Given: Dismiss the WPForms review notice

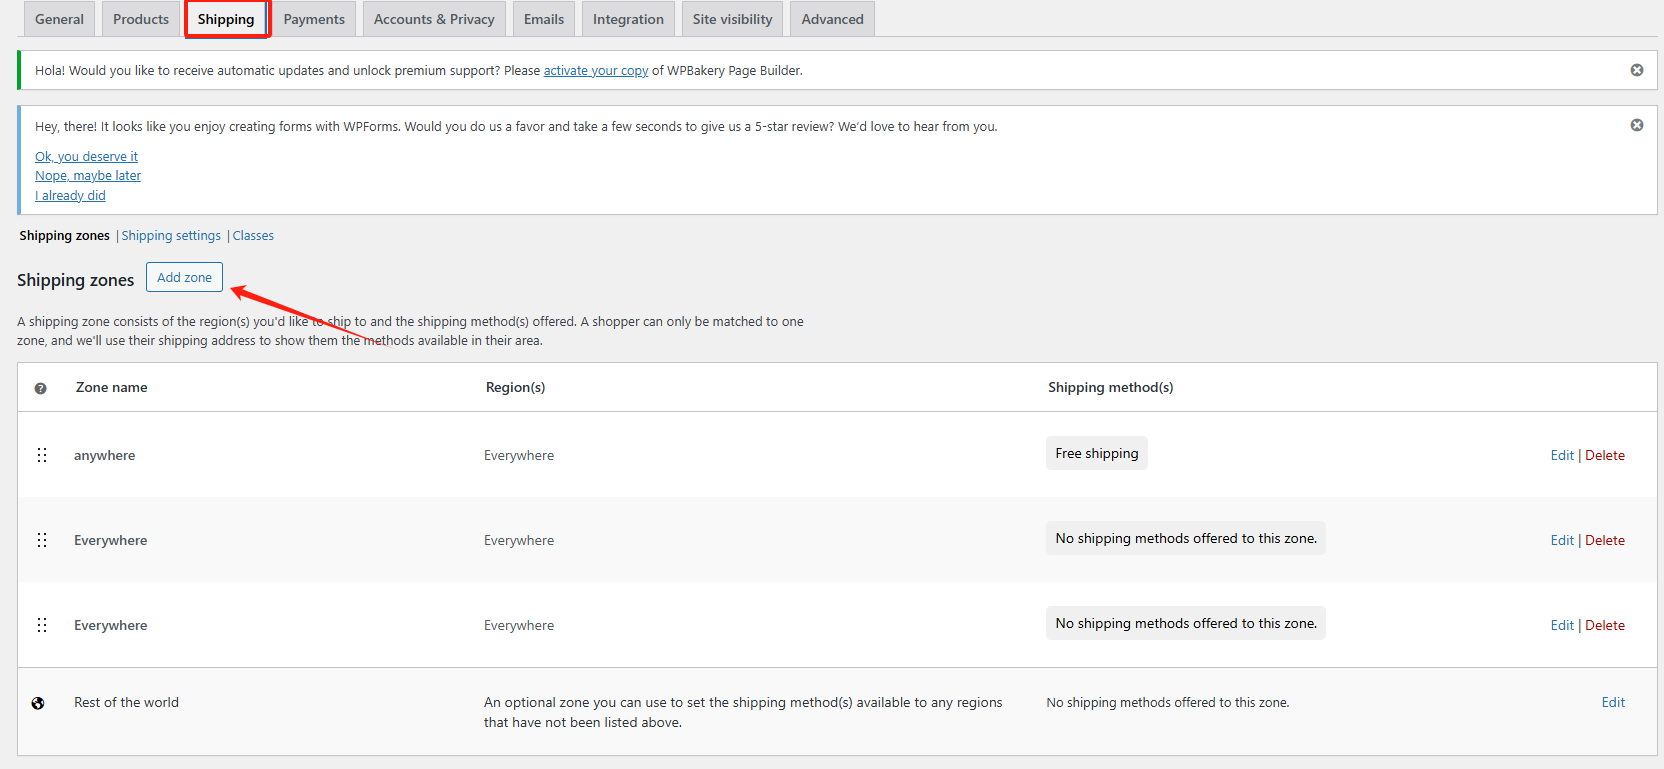Looking at the screenshot, I should click(1637, 125).
